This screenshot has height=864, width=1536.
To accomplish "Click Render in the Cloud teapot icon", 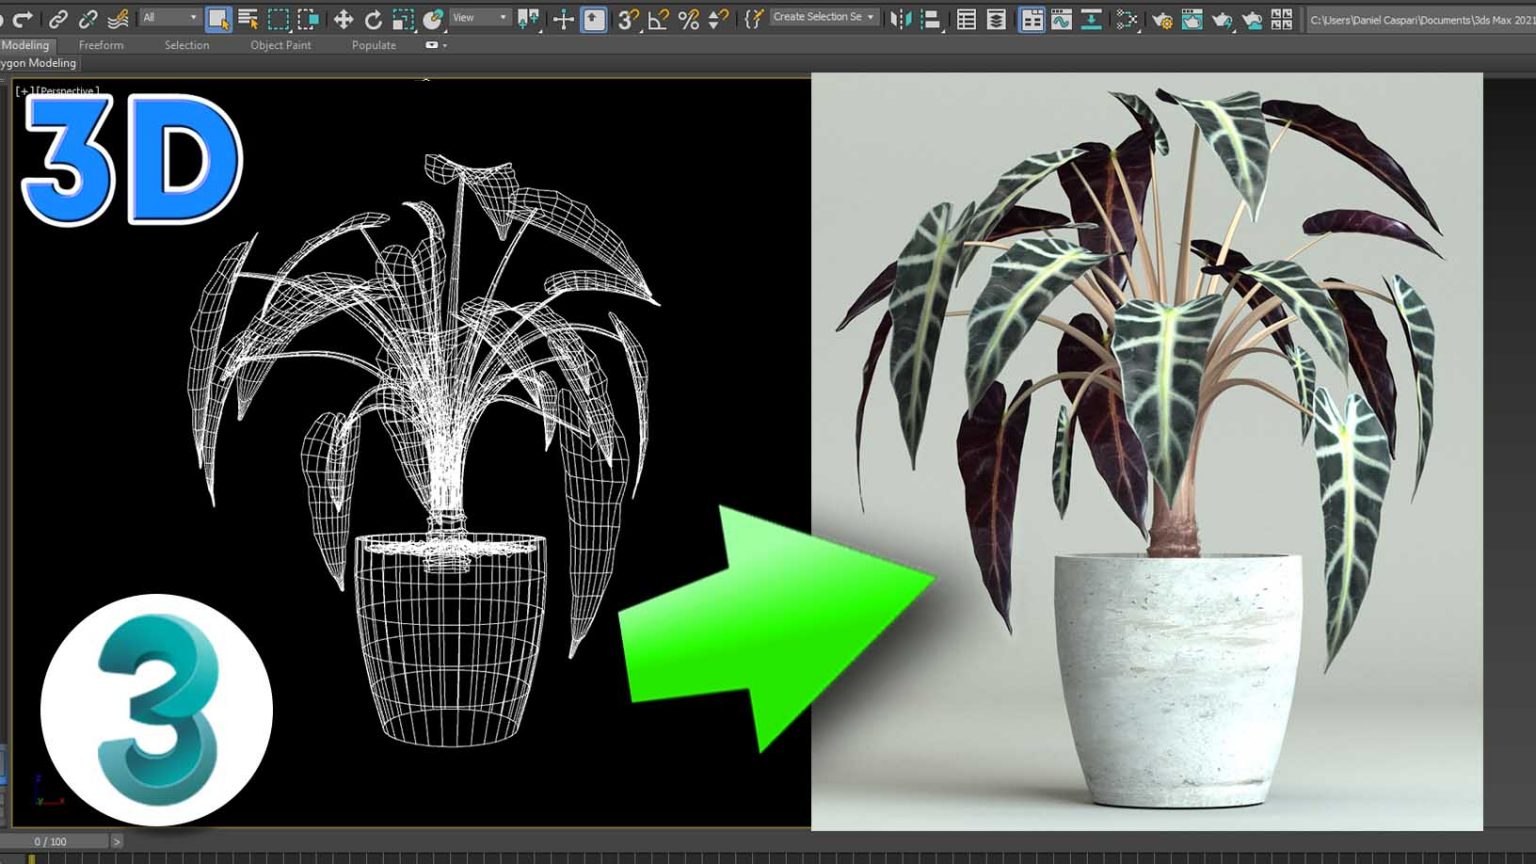I will click(x=1252, y=18).
